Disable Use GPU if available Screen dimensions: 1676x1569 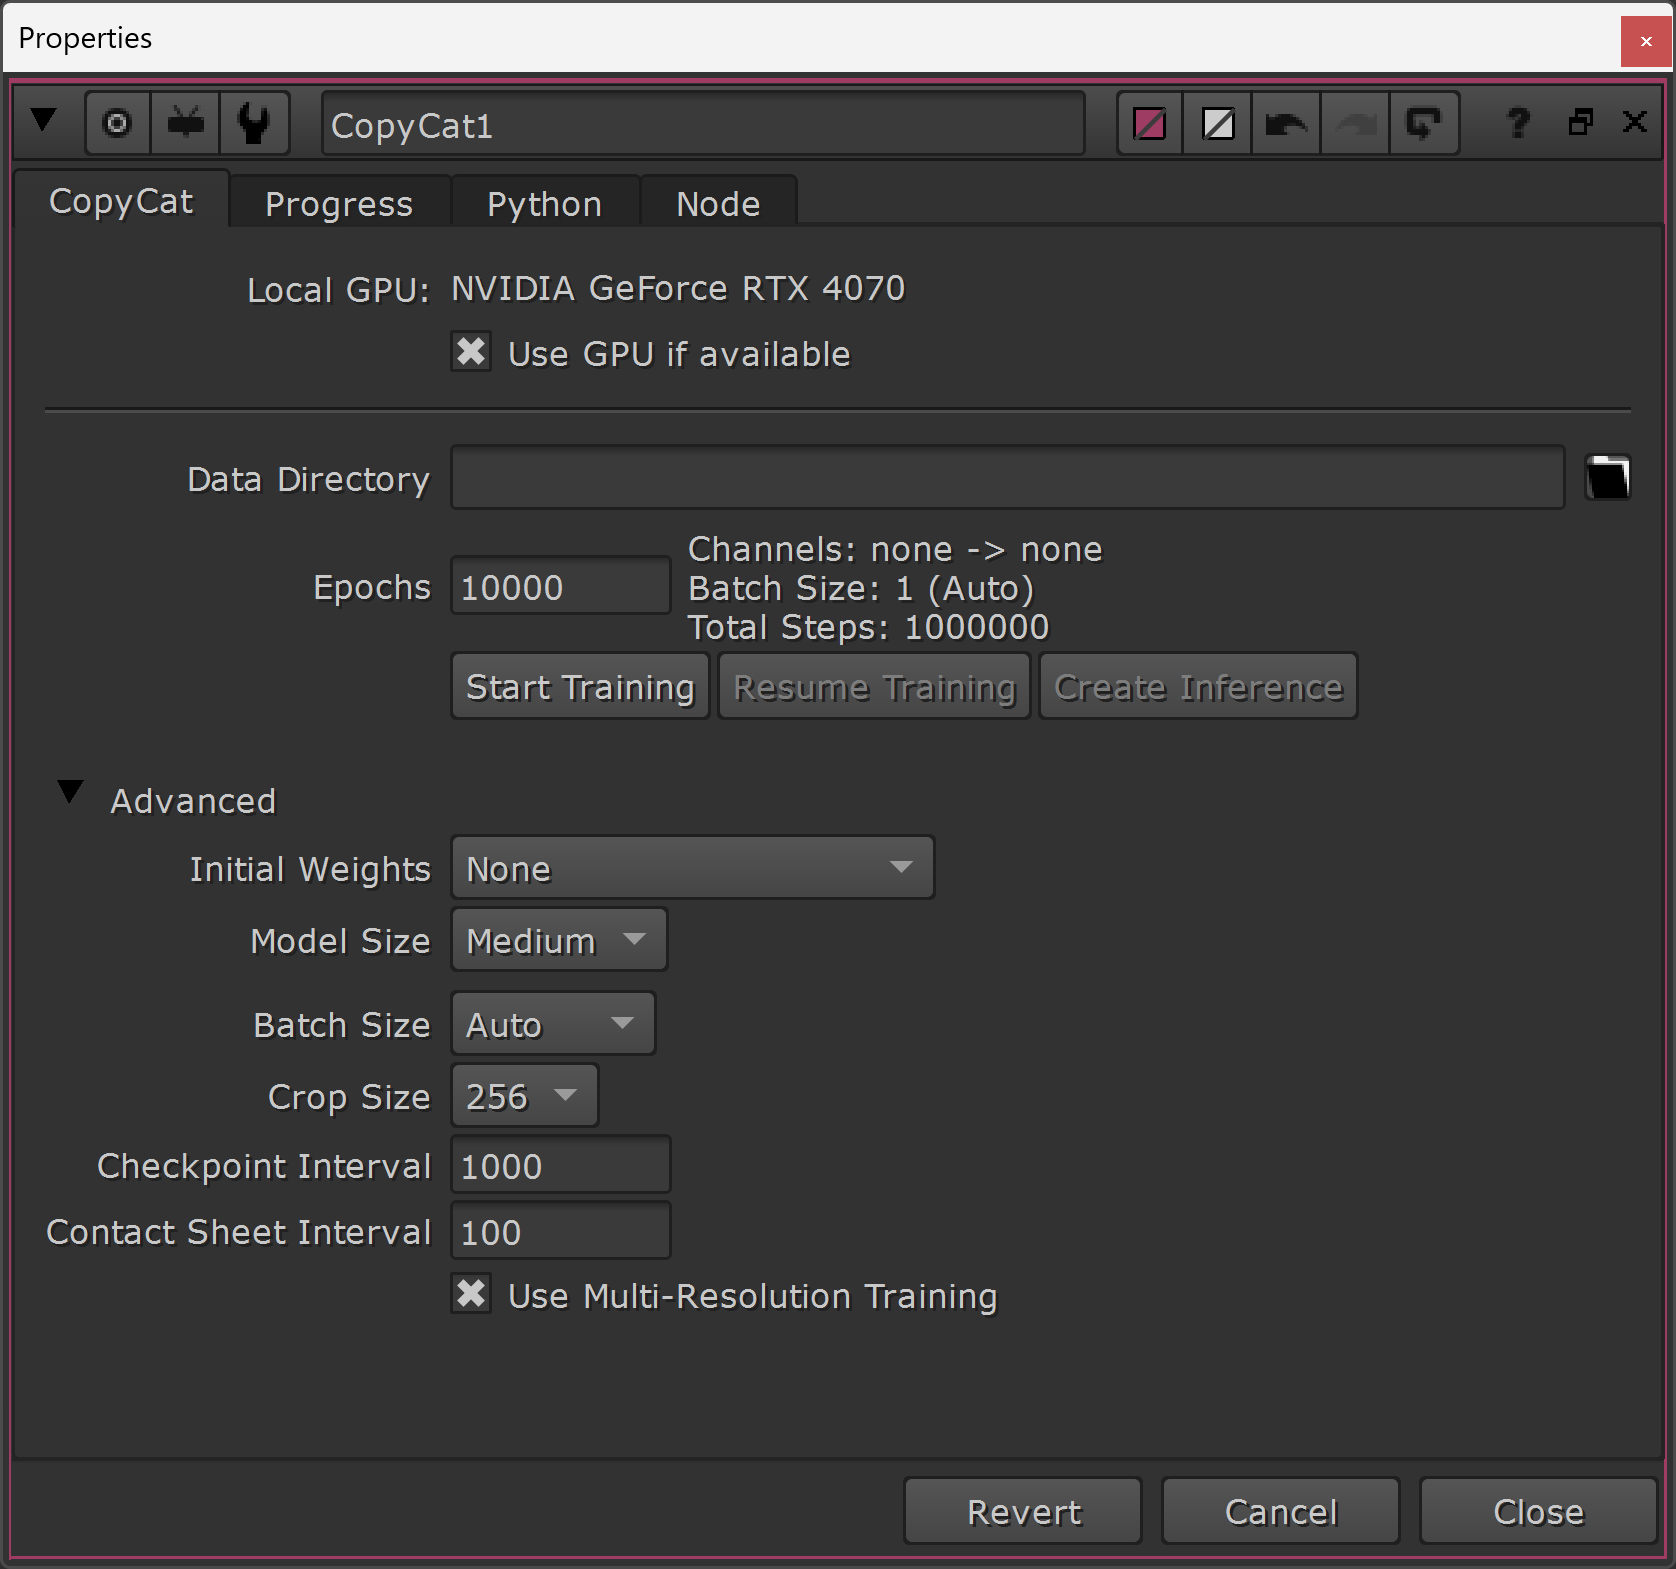(471, 352)
